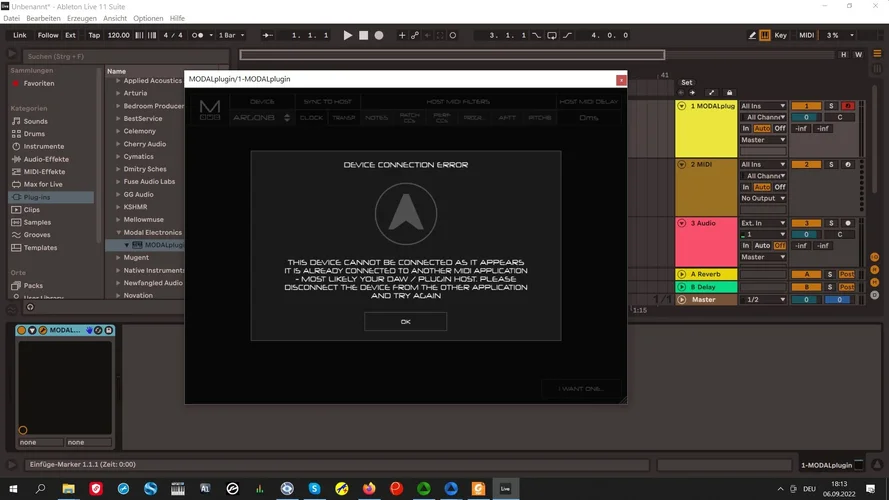This screenshot has height=500, width=889.
Task: Adjust track 3 Audio pan control
Action: click(x=840, y=235)
